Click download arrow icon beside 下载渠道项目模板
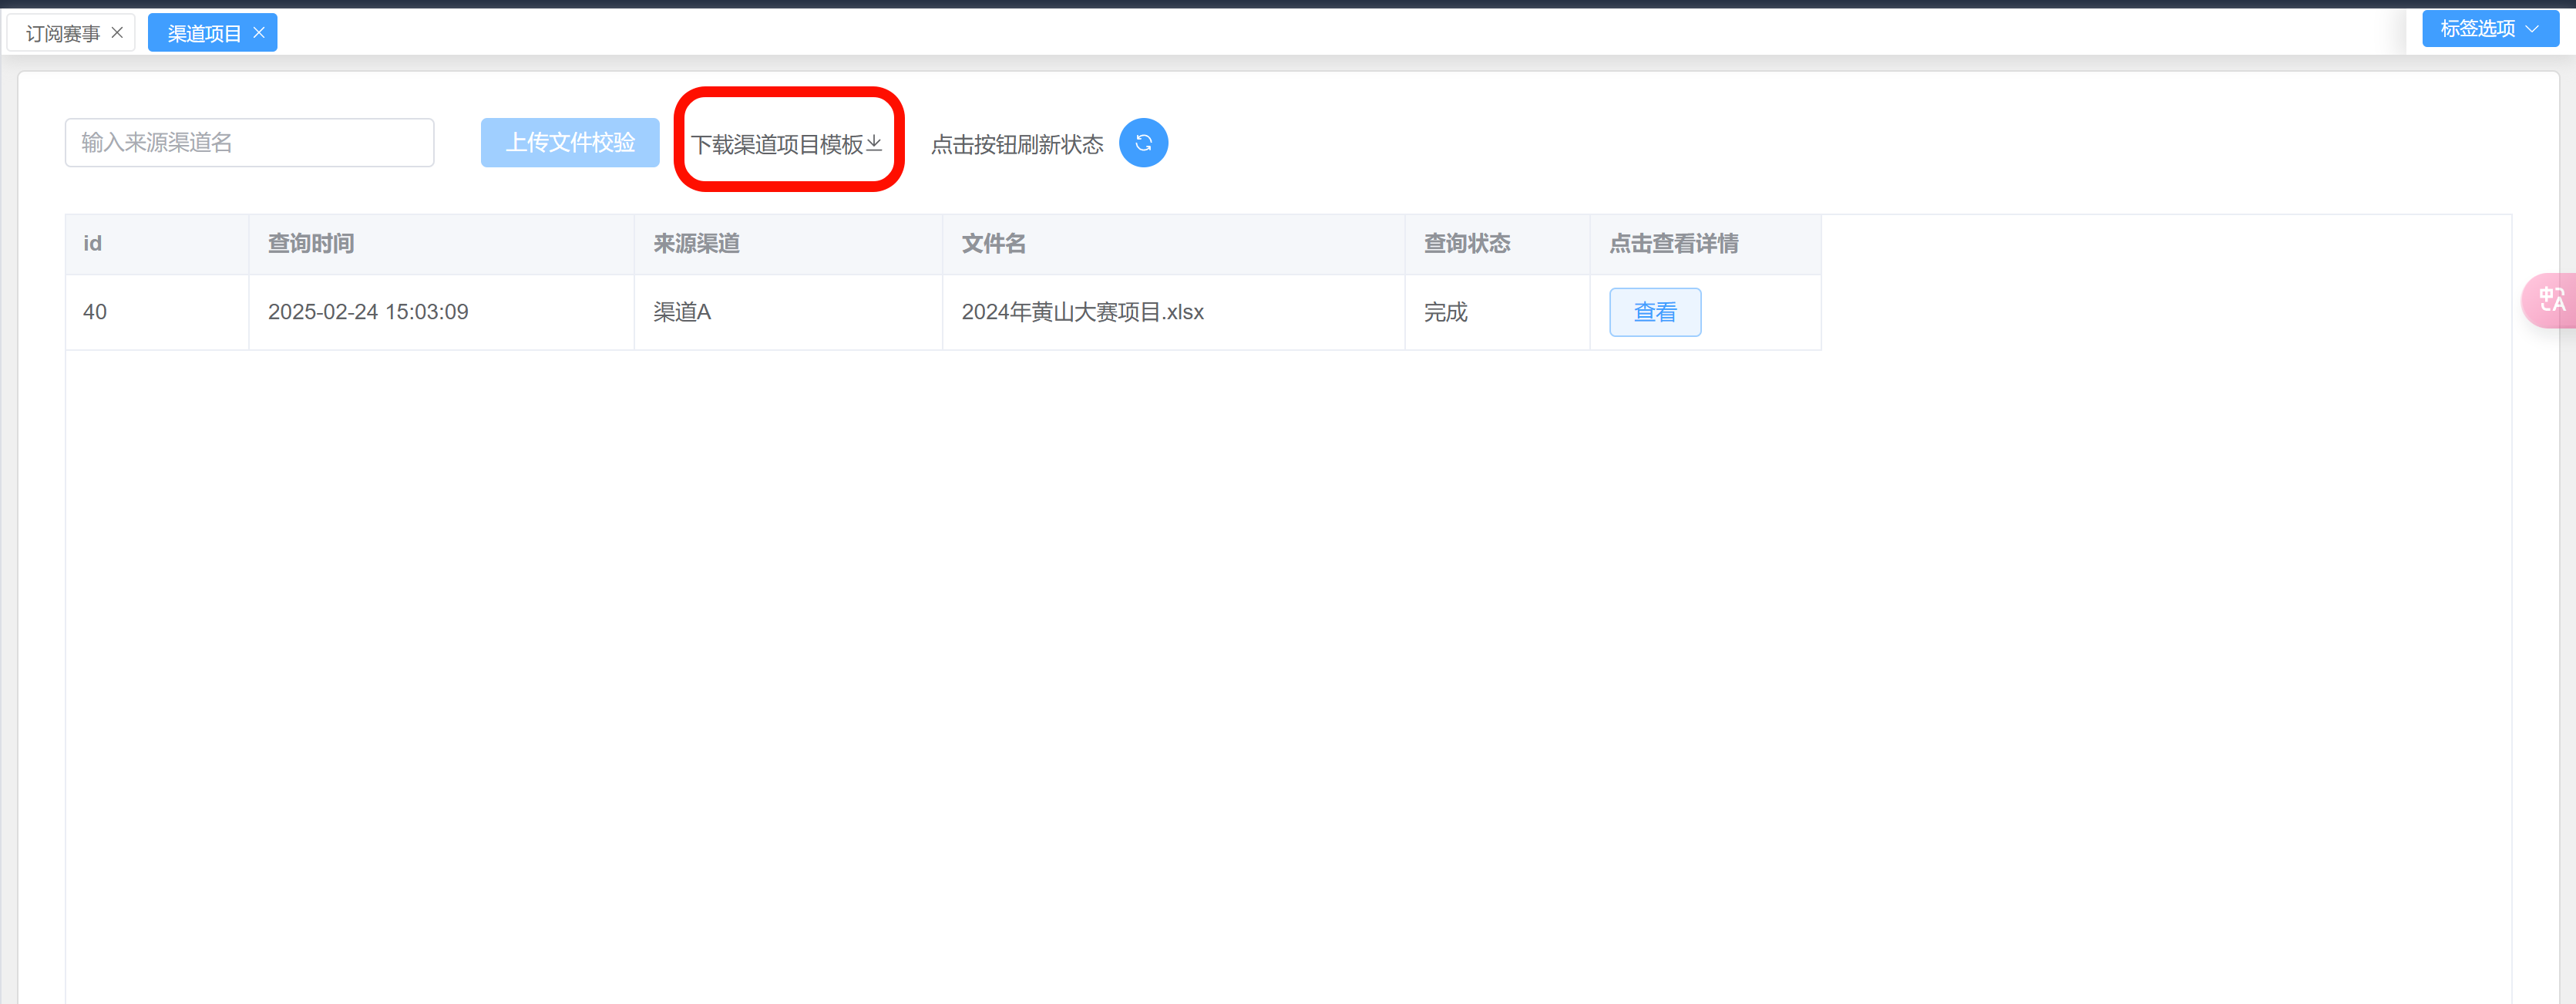Viewport: 2576px width, 1004px height. [874, 144]
